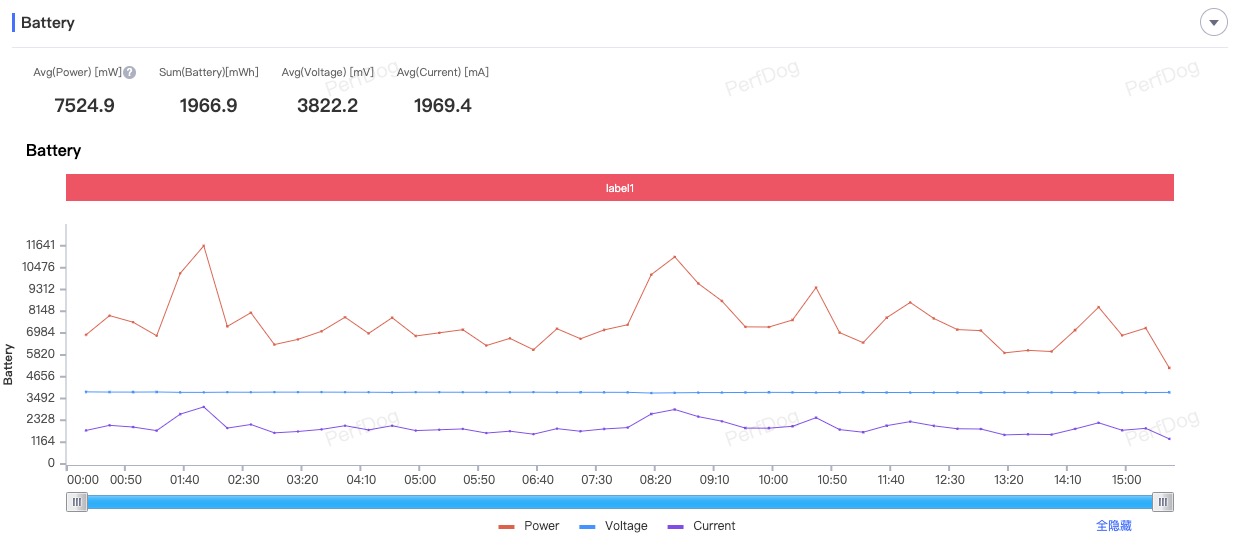
Task: Click the help icon beside Avg(Power)
Action: (130, 73)
